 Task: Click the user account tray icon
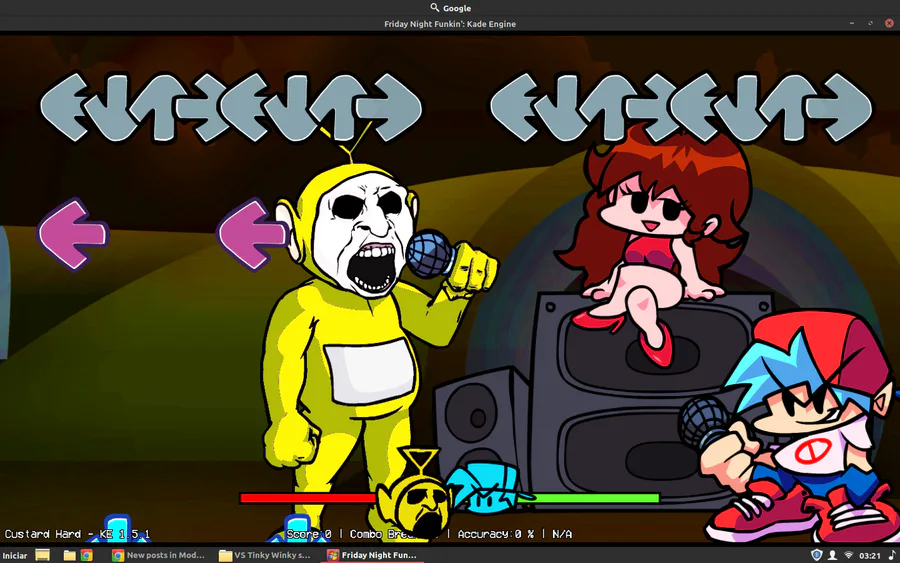[x=832, y=555]
